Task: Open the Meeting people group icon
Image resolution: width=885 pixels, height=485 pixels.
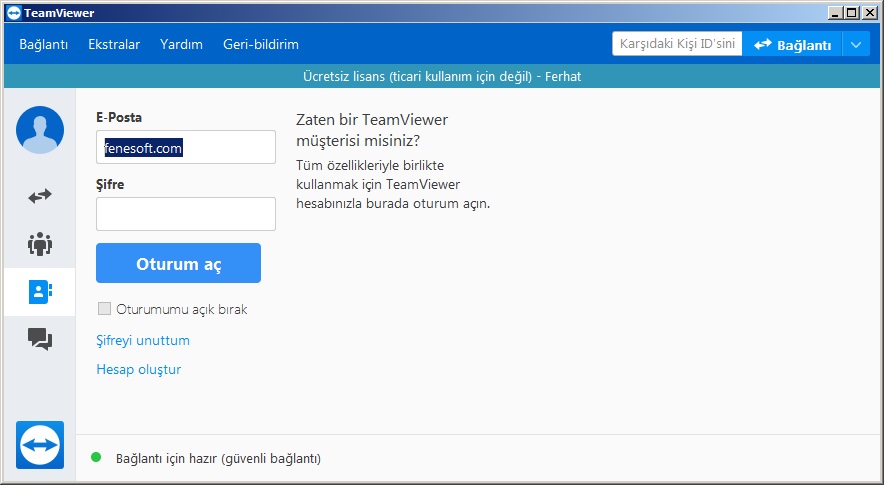Action: coord(40,244)
